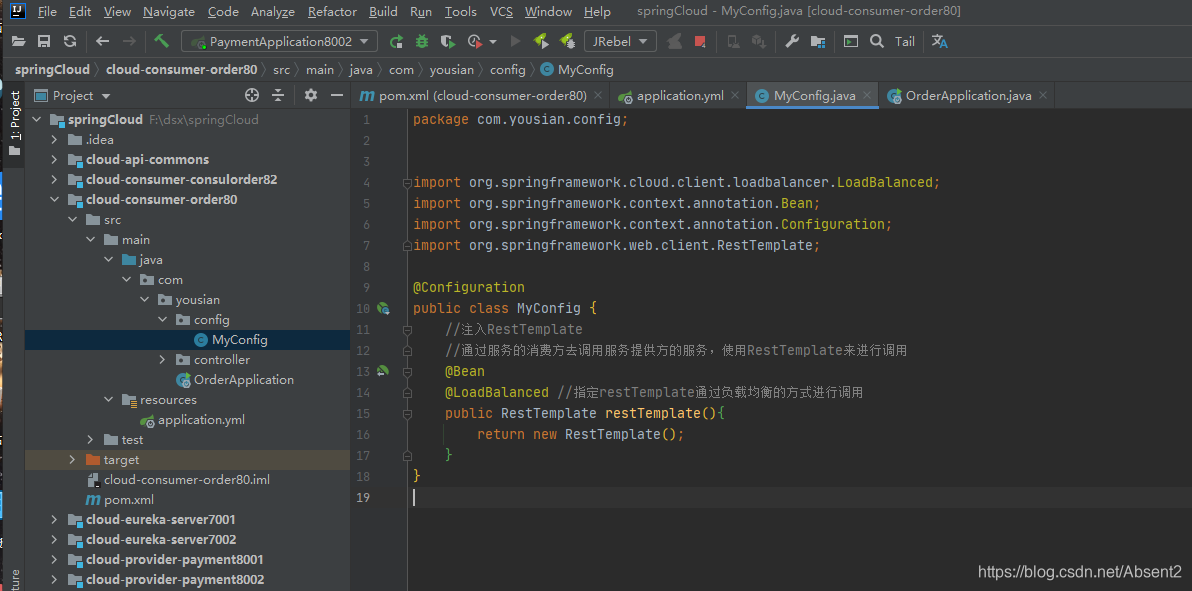Image resolution: width=1192 pixels, height=591 pixels.
Task: Click the profiler run icon
Action: tap(475, 41)
